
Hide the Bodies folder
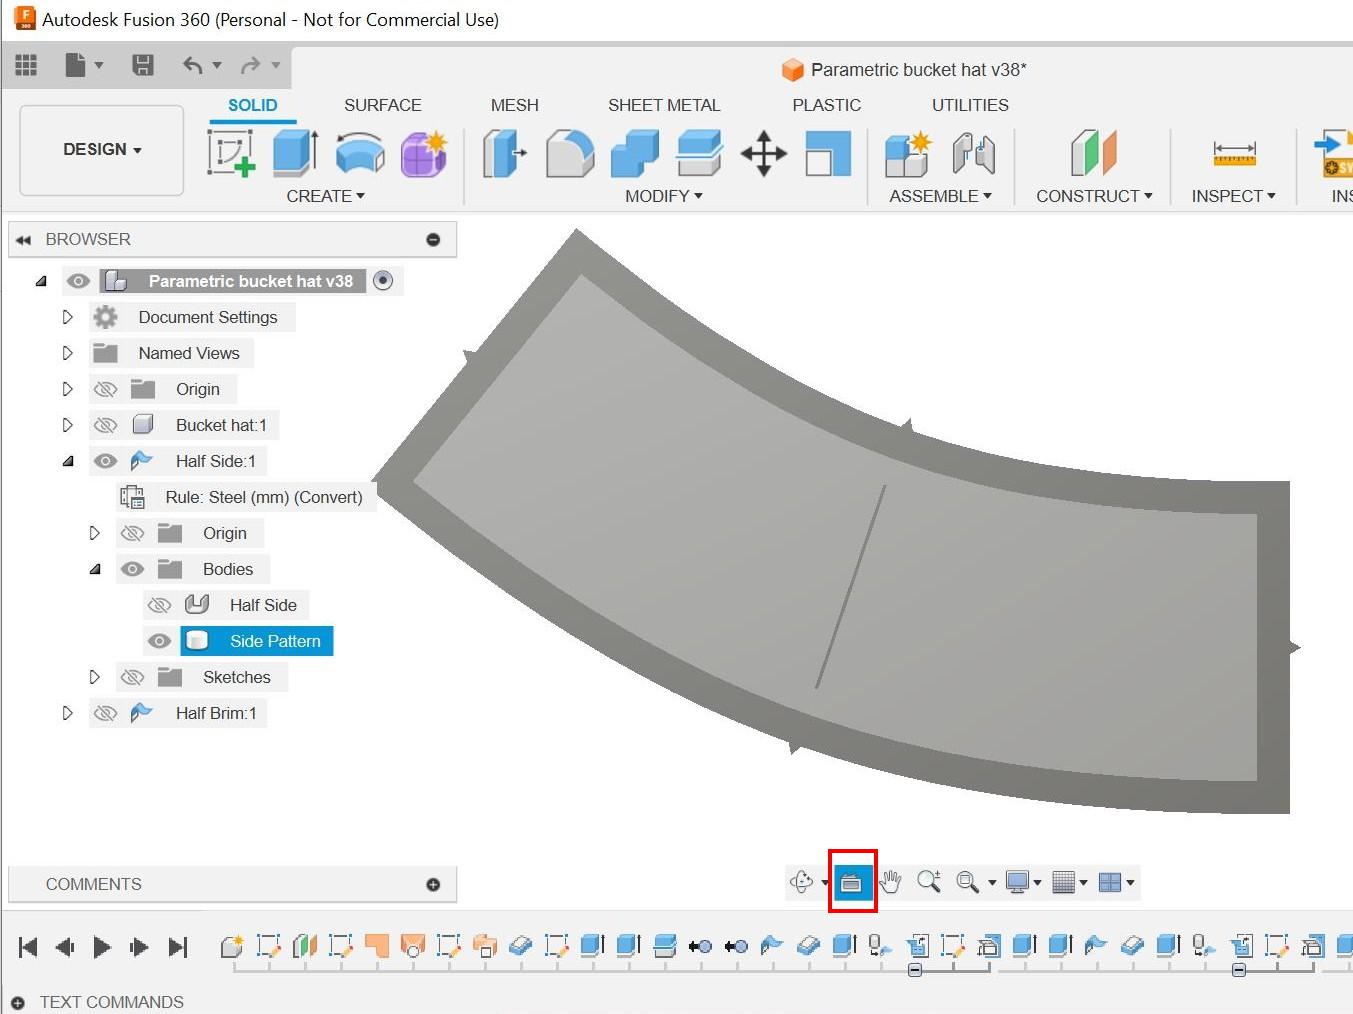[132, 569]
